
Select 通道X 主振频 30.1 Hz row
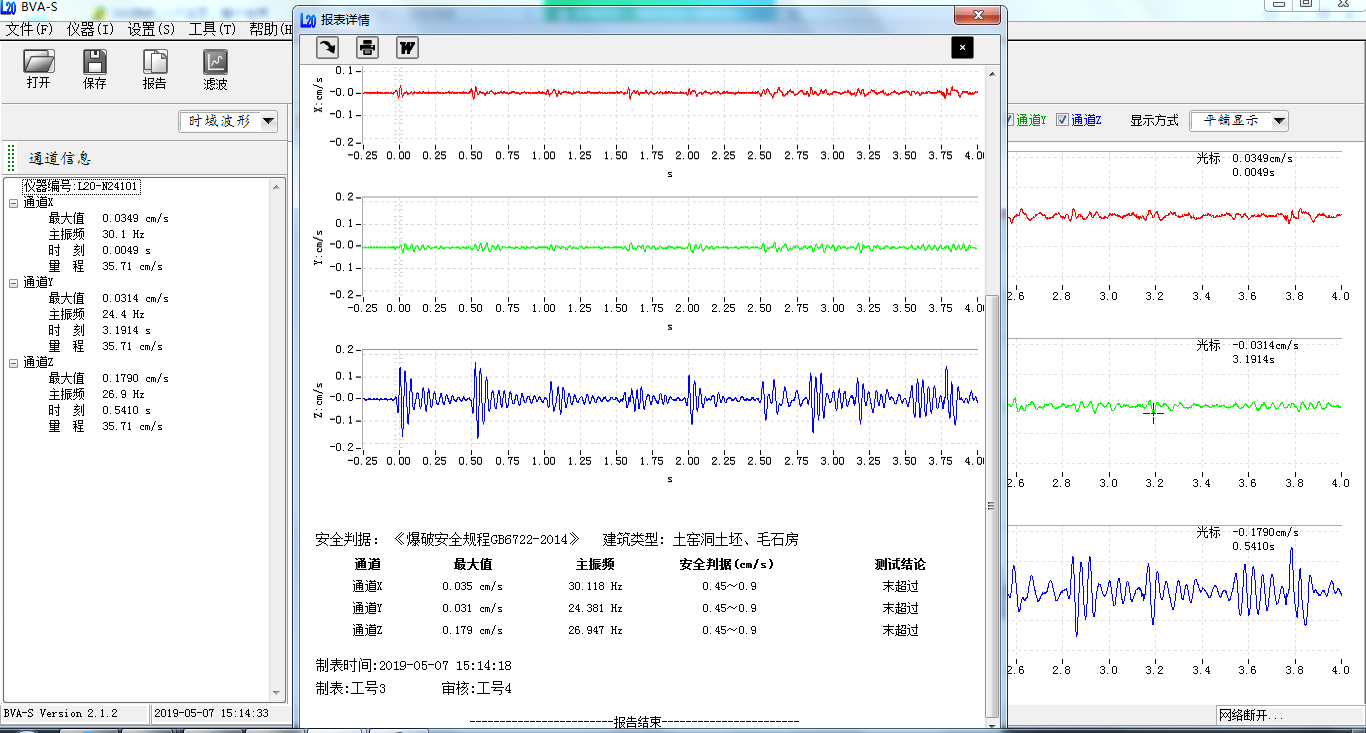pyautogui.click(x=96, y=234)
